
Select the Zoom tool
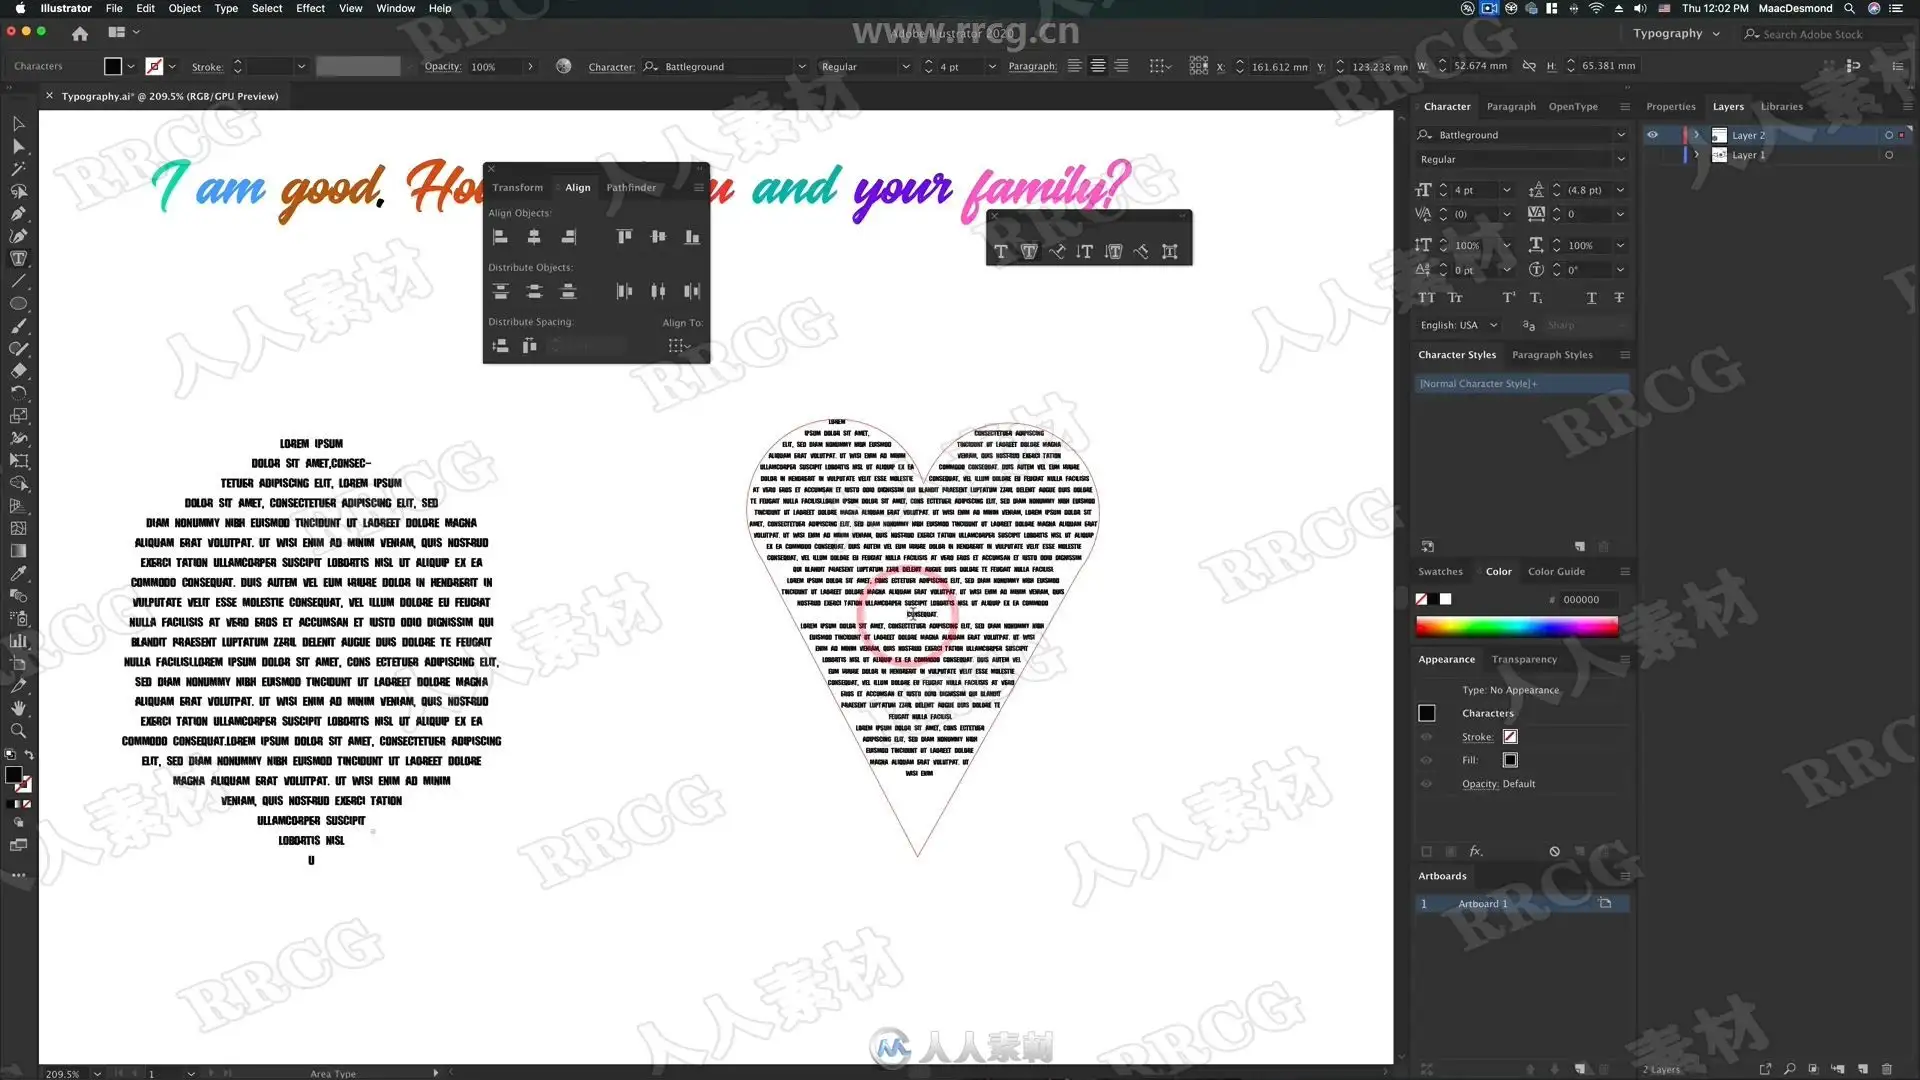[18, 731]
